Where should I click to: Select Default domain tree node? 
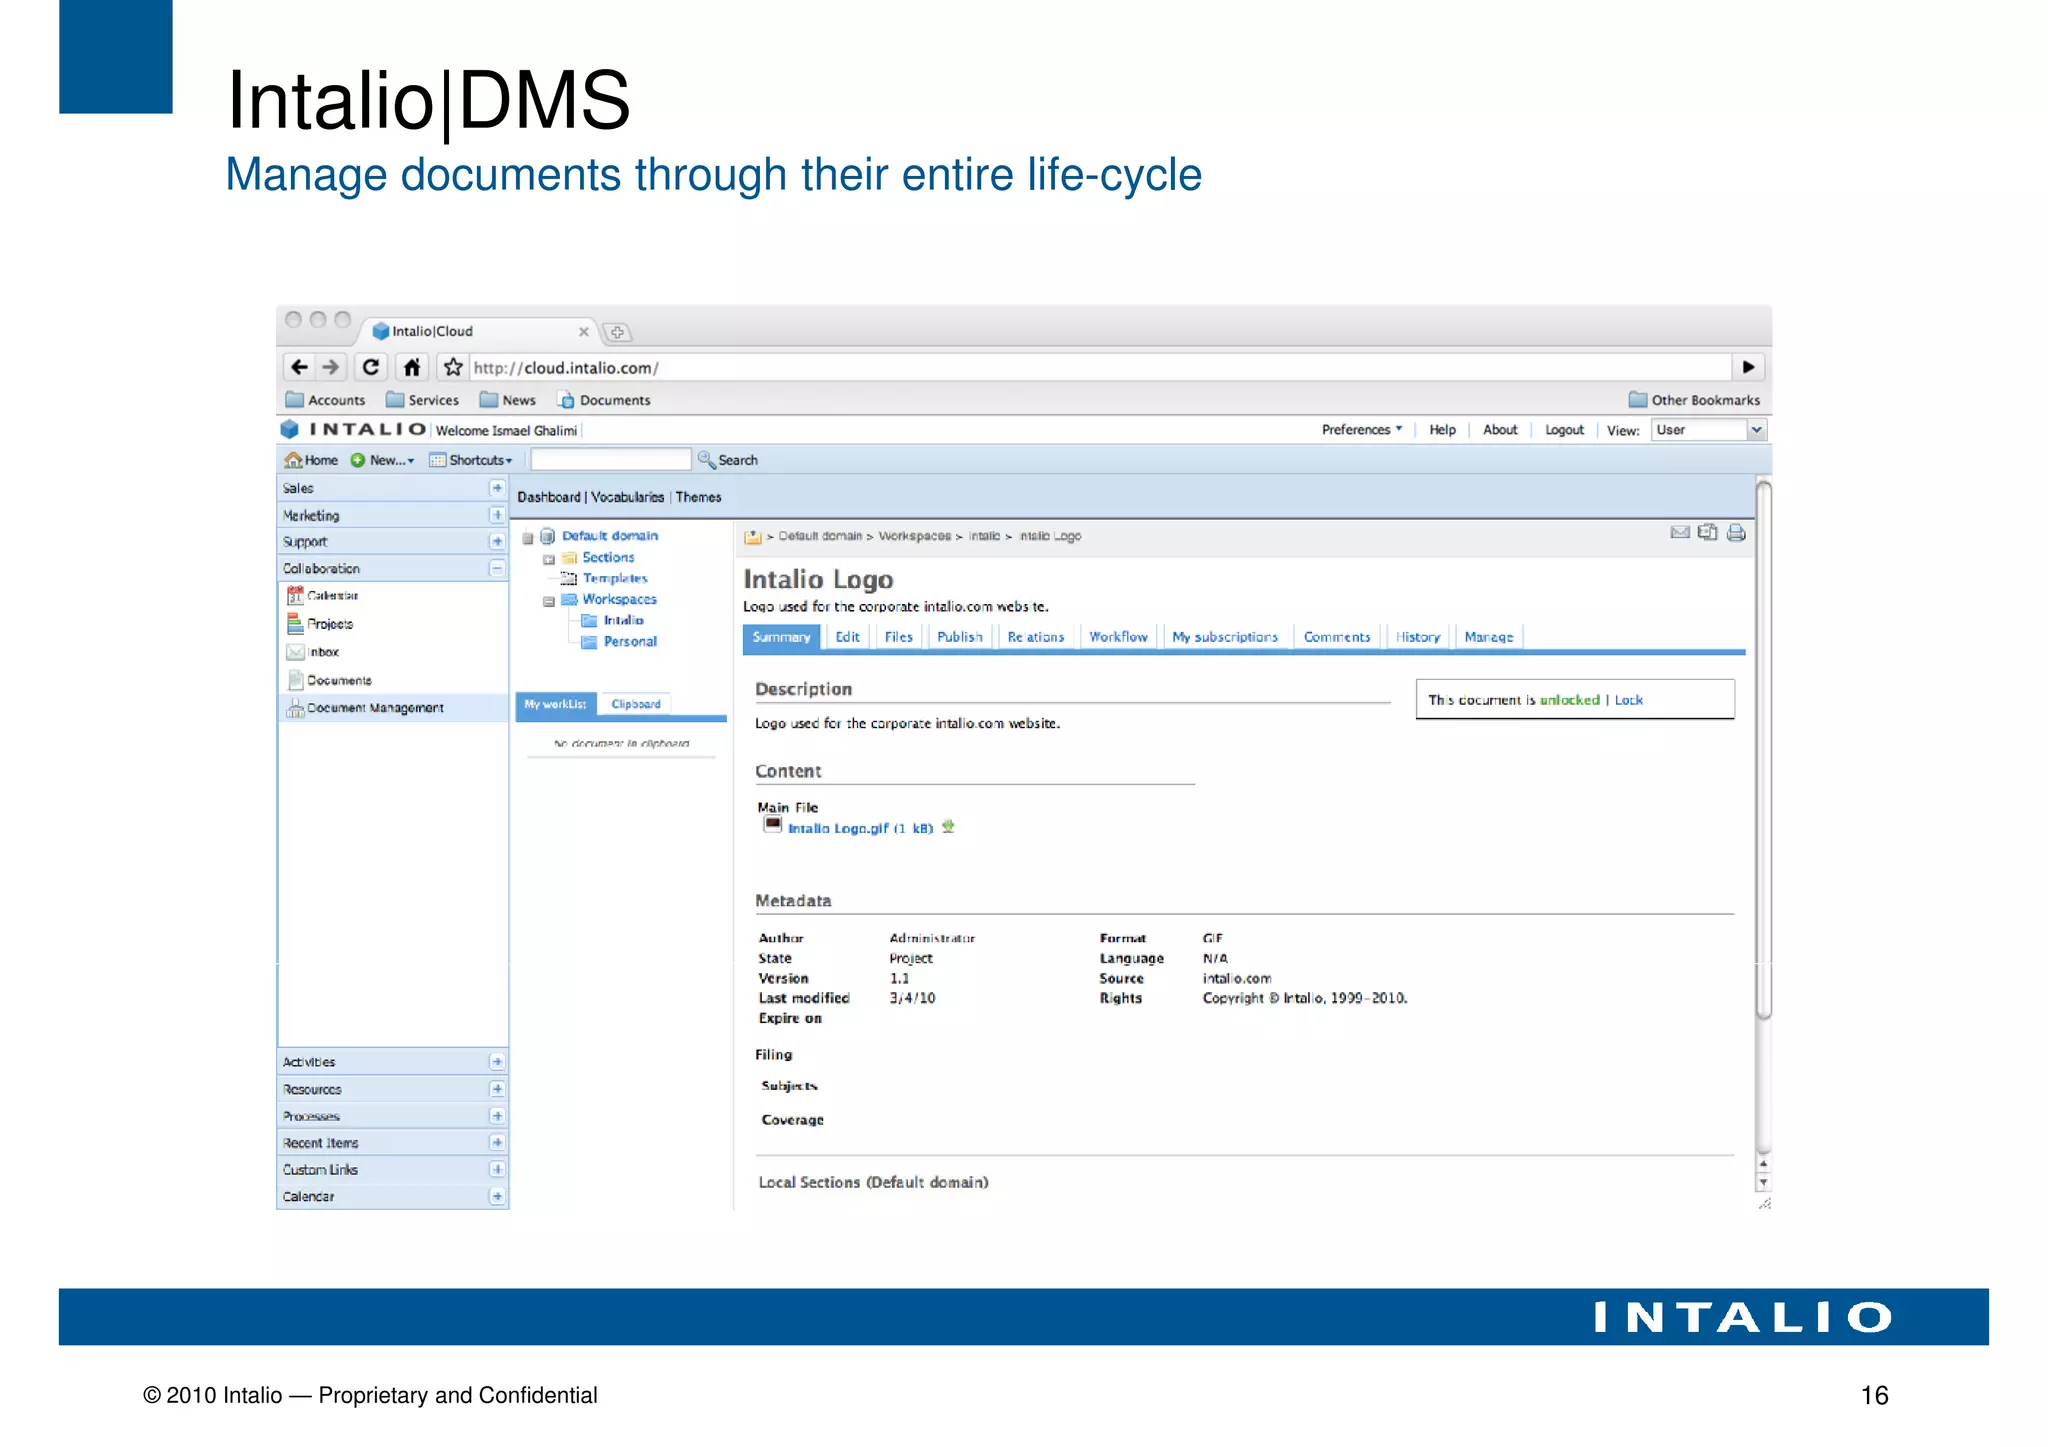pyautogui.click(x=609, y=536)
